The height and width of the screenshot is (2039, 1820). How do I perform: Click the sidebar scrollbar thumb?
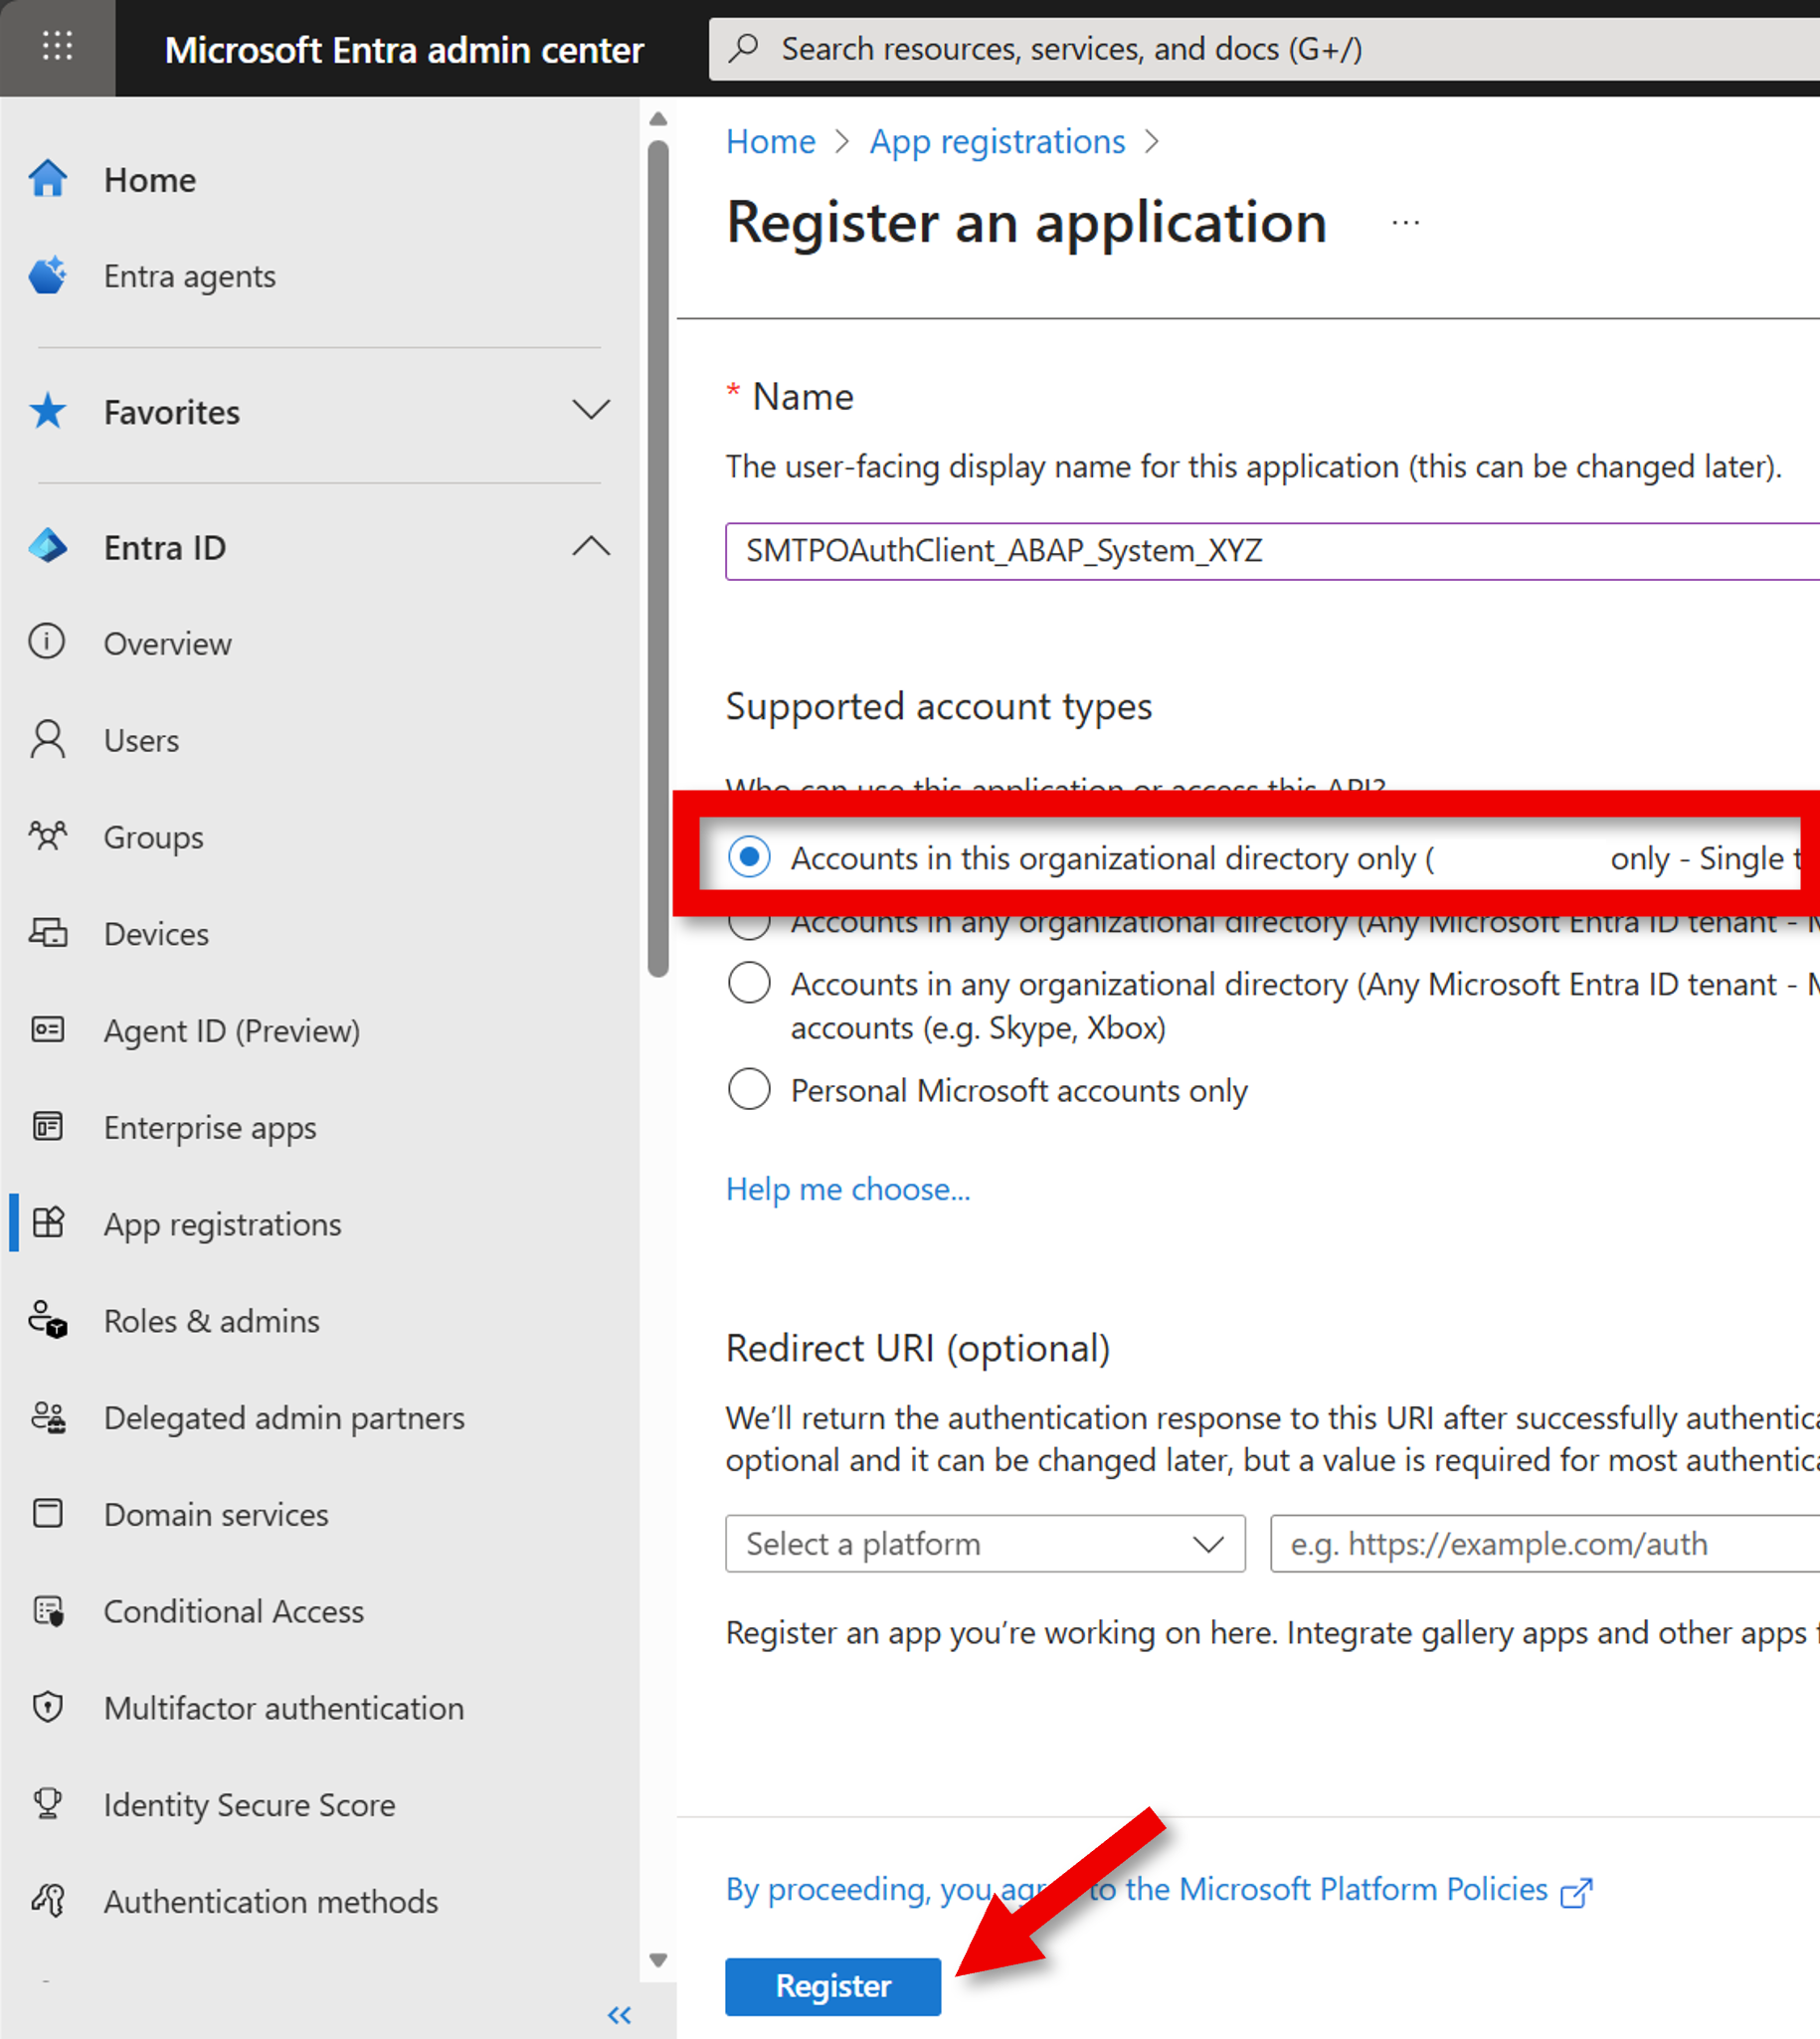657,558
